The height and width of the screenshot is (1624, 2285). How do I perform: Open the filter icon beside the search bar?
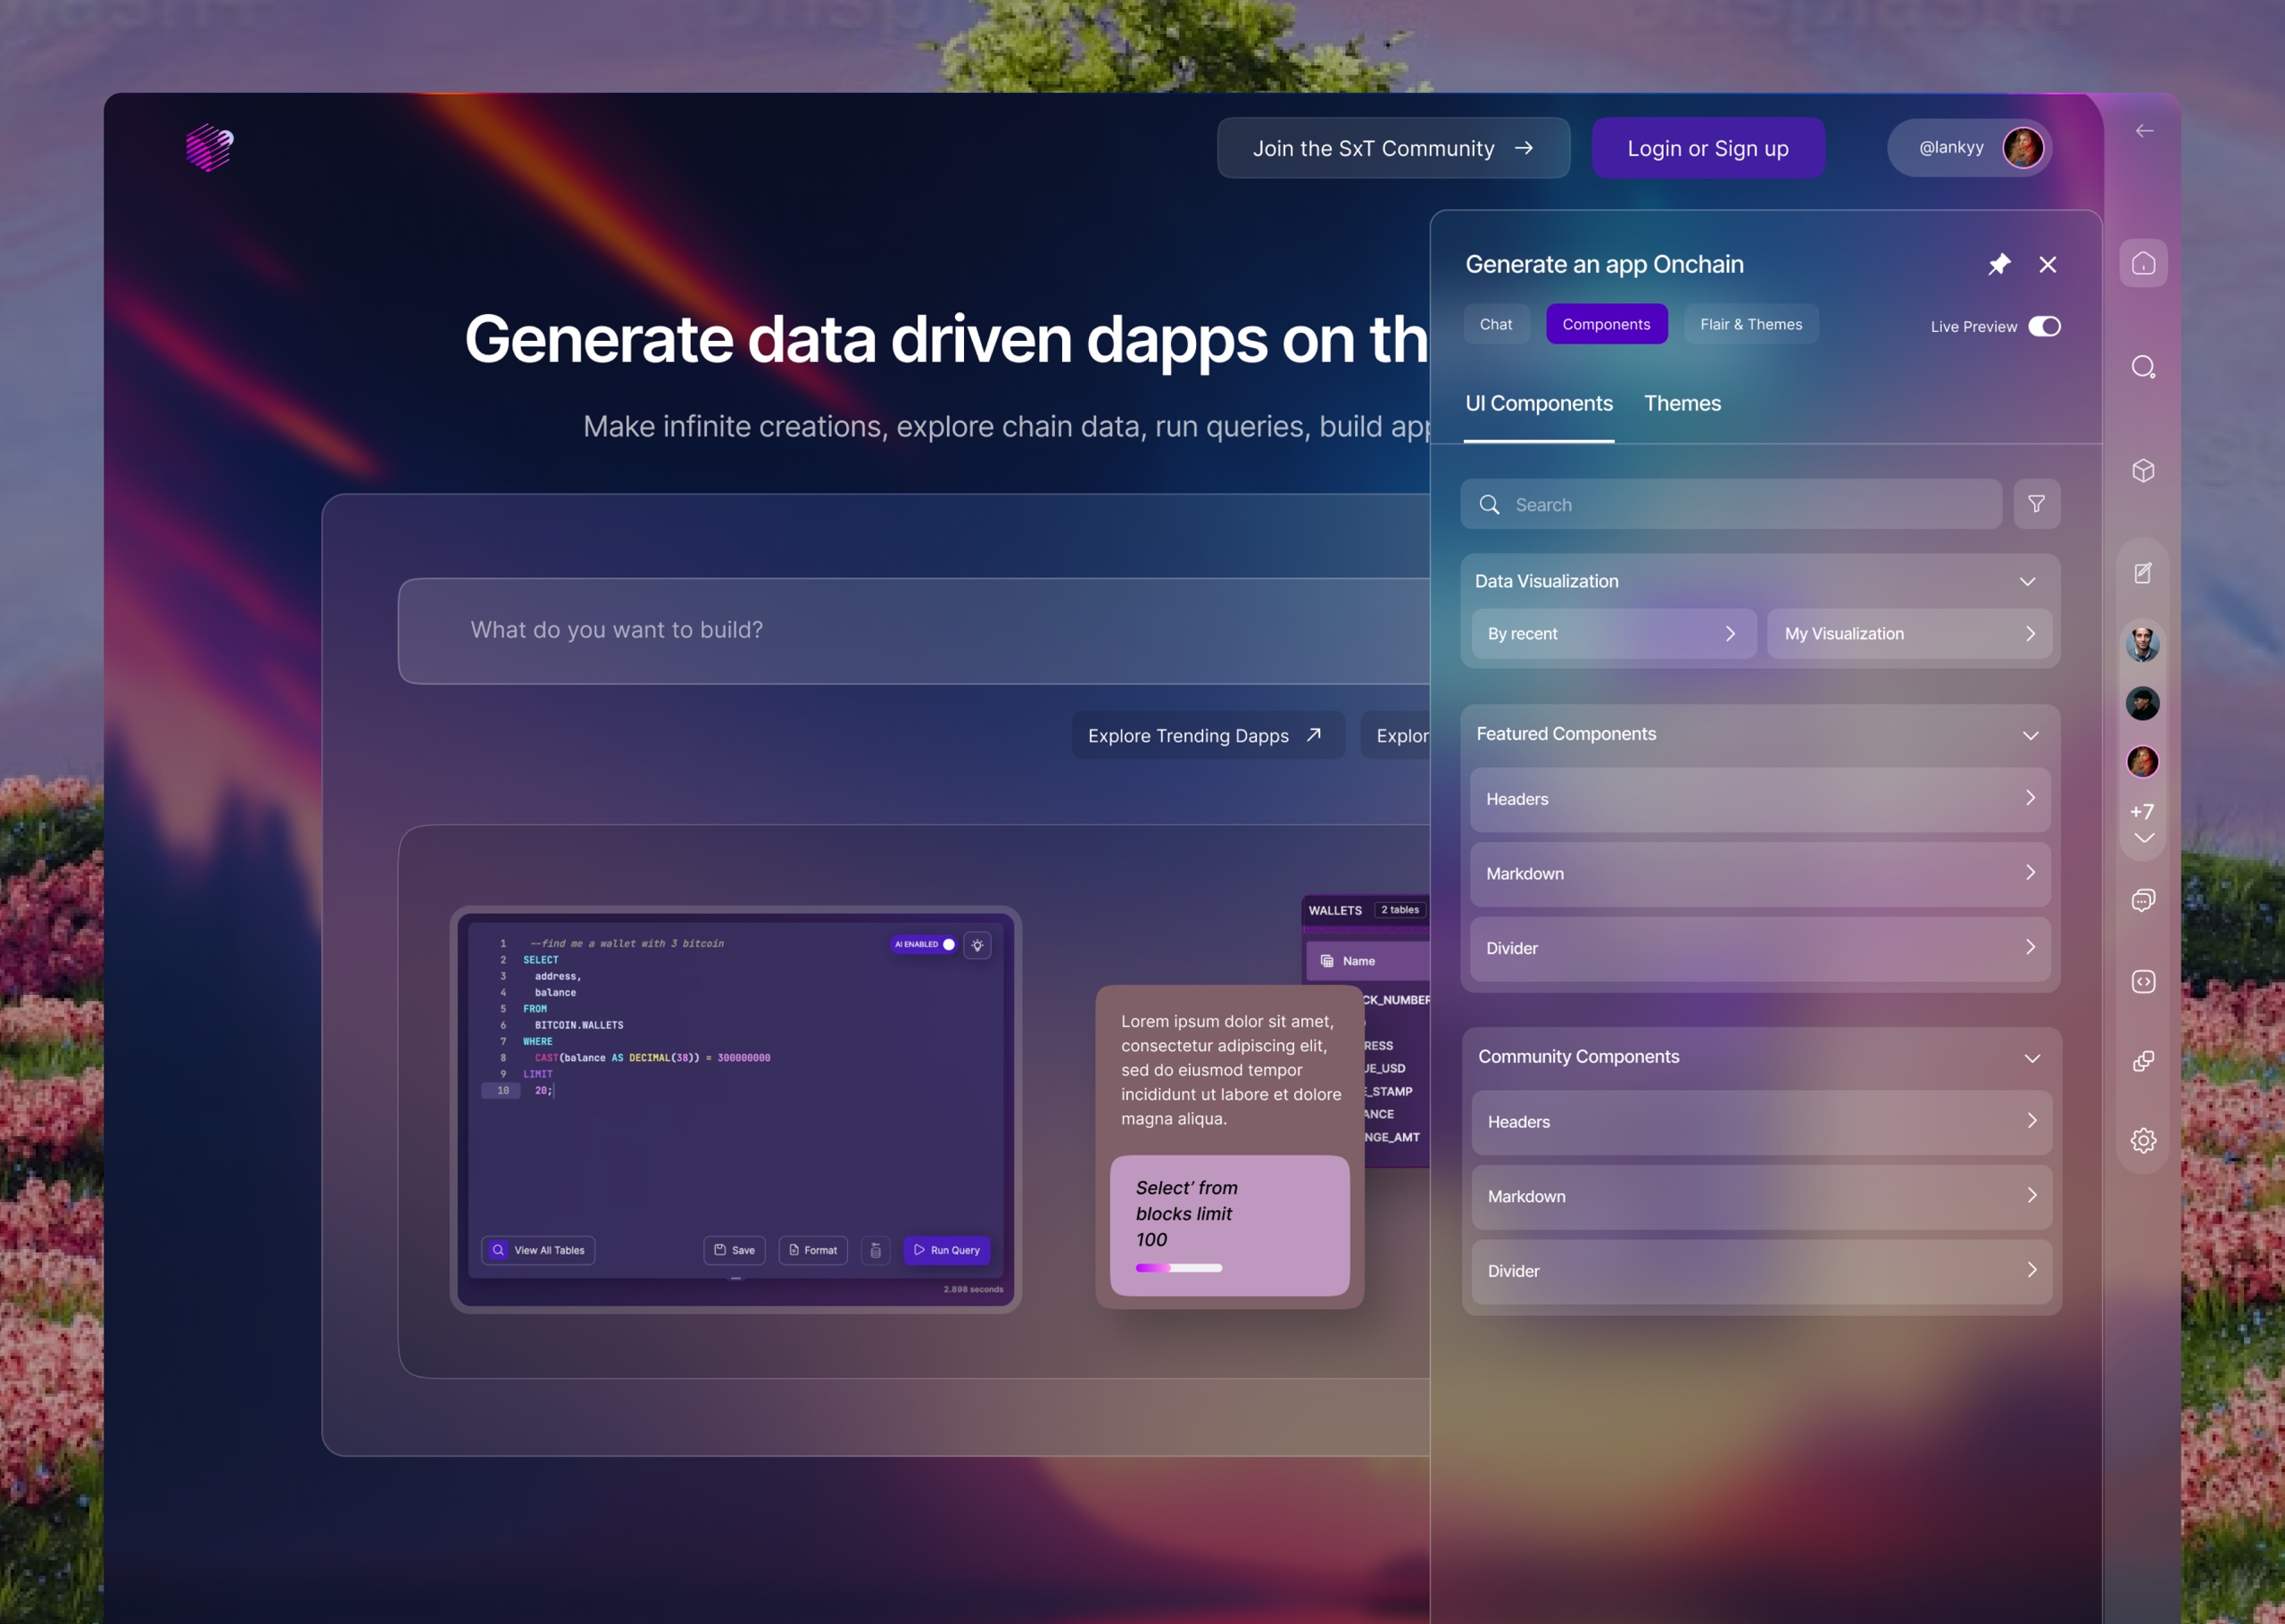coord(2037,504)
